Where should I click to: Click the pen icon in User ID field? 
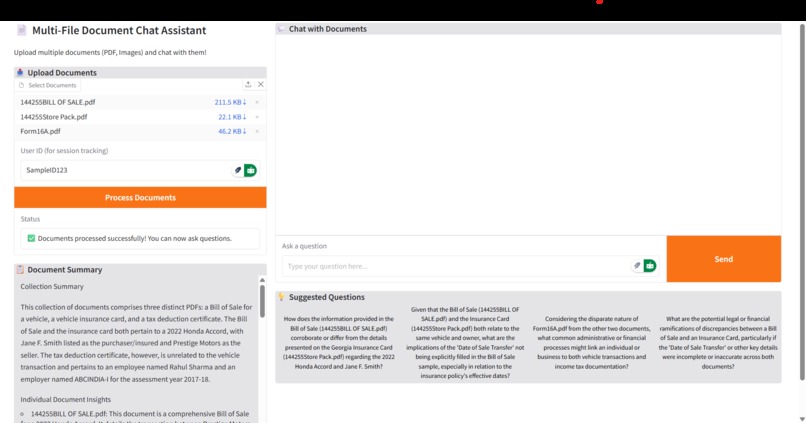click(x=237, y=170)
